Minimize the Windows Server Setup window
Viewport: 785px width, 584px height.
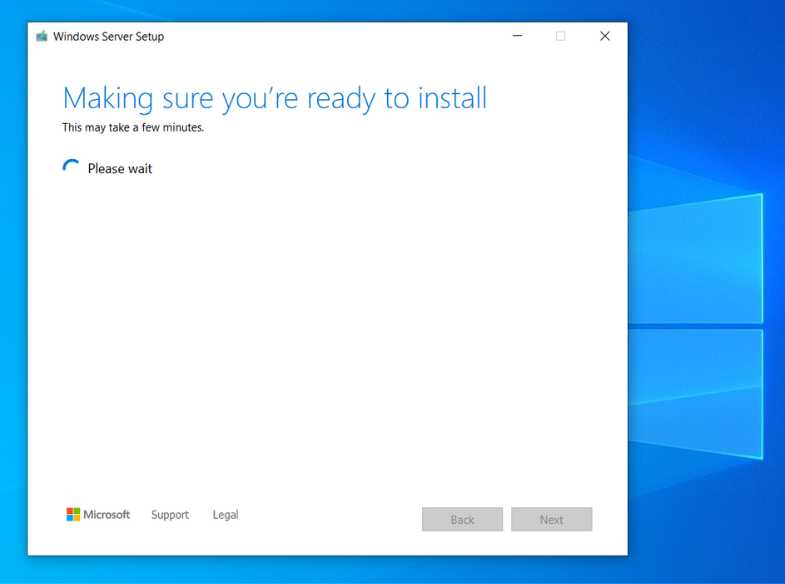[x=517, y=36]
